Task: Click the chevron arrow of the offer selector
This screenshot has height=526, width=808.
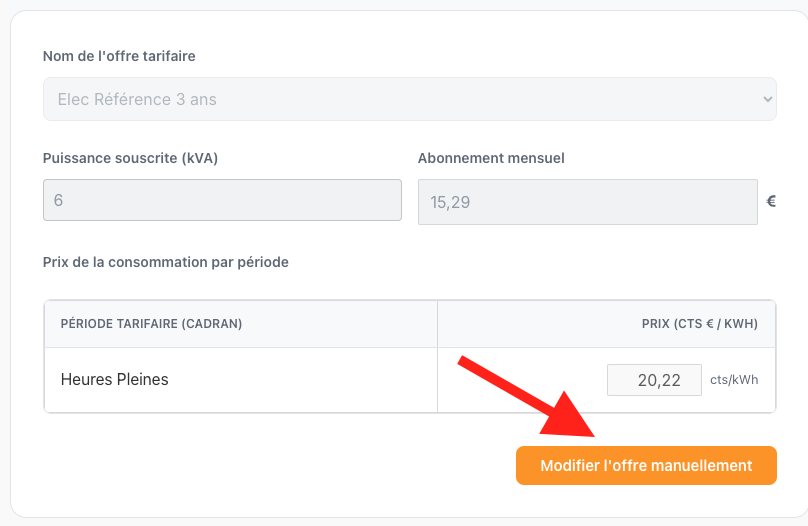Action: [767, 99]
